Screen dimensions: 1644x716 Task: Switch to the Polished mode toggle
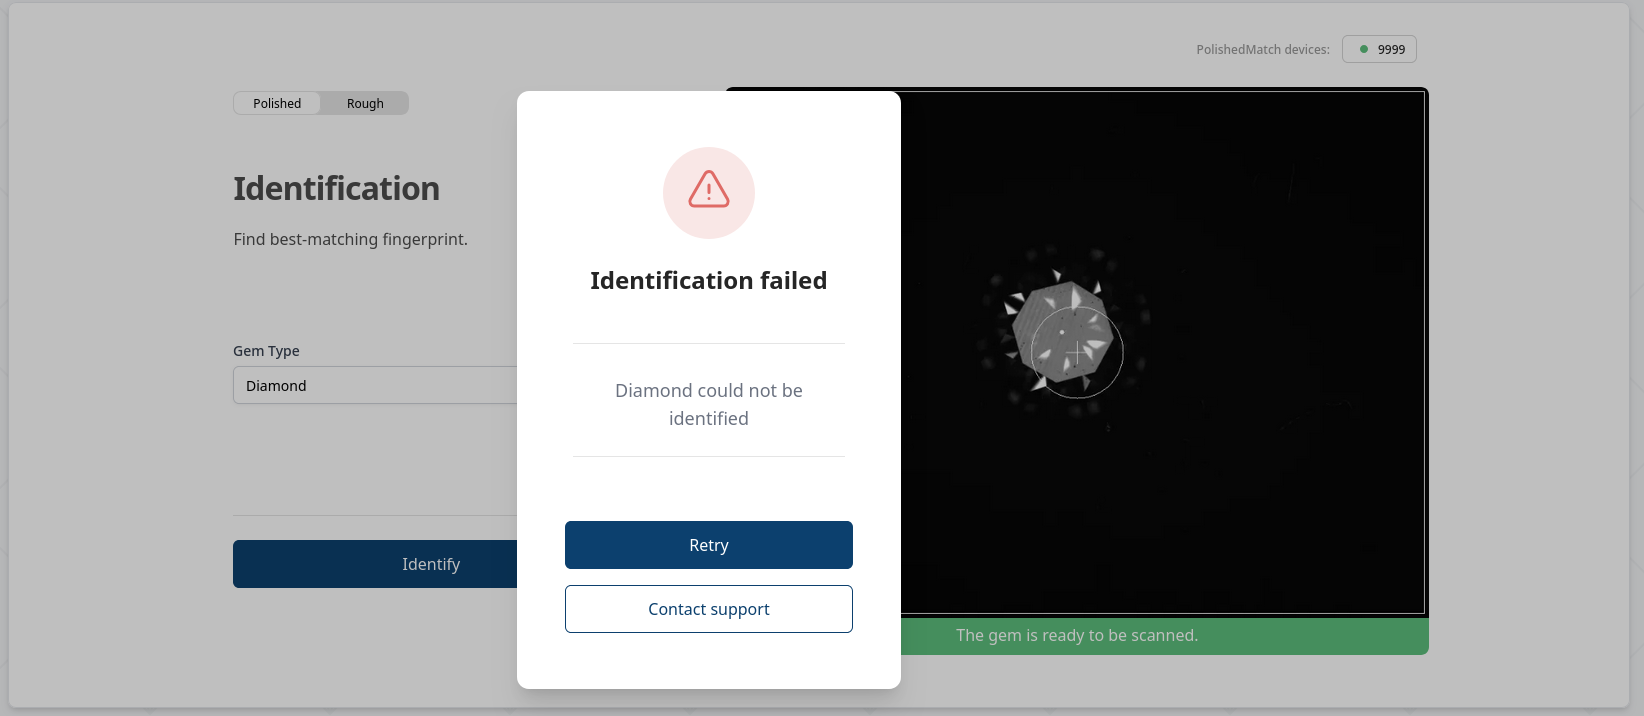click(x=276, y=103)
